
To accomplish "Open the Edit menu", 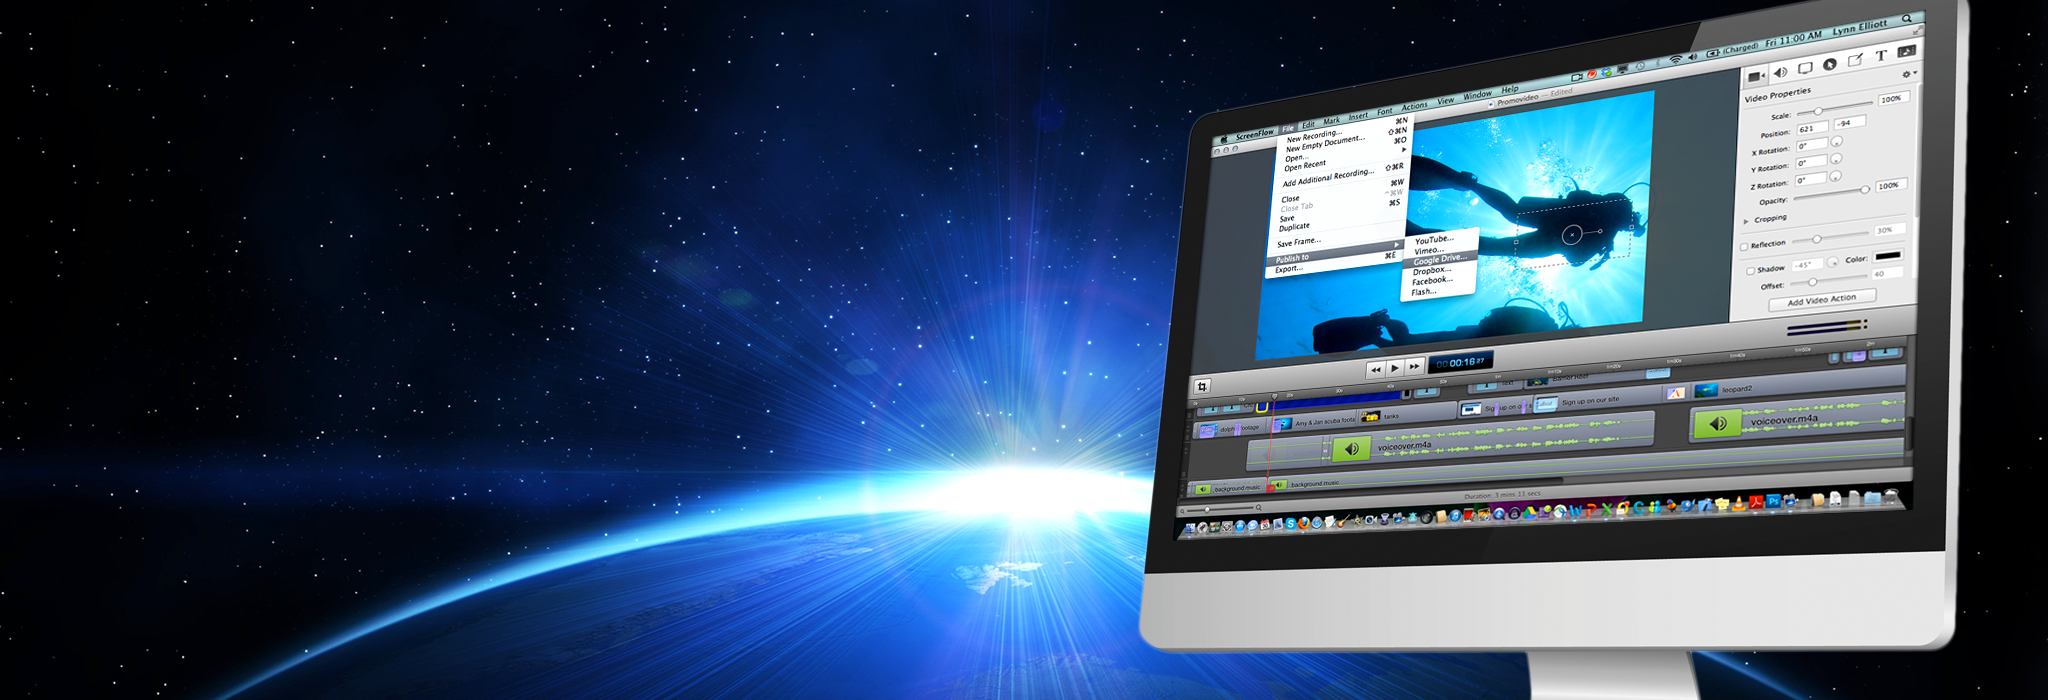I will click(1308, 125).
